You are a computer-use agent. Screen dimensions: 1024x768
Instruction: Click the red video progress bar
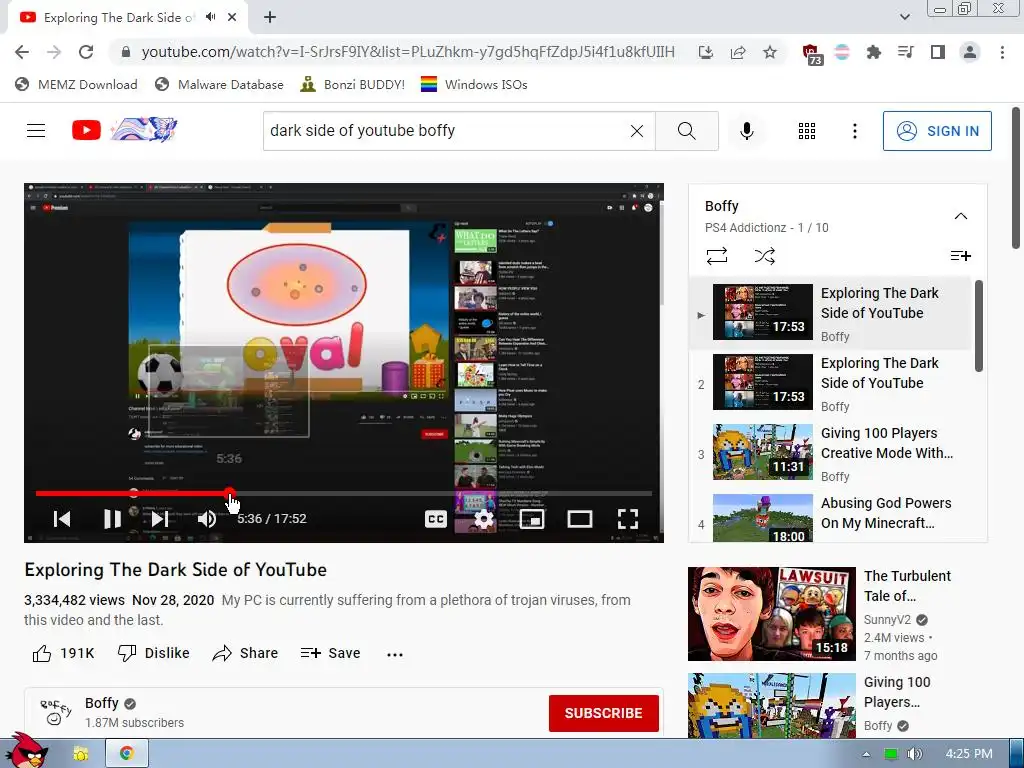click(133, 493)
